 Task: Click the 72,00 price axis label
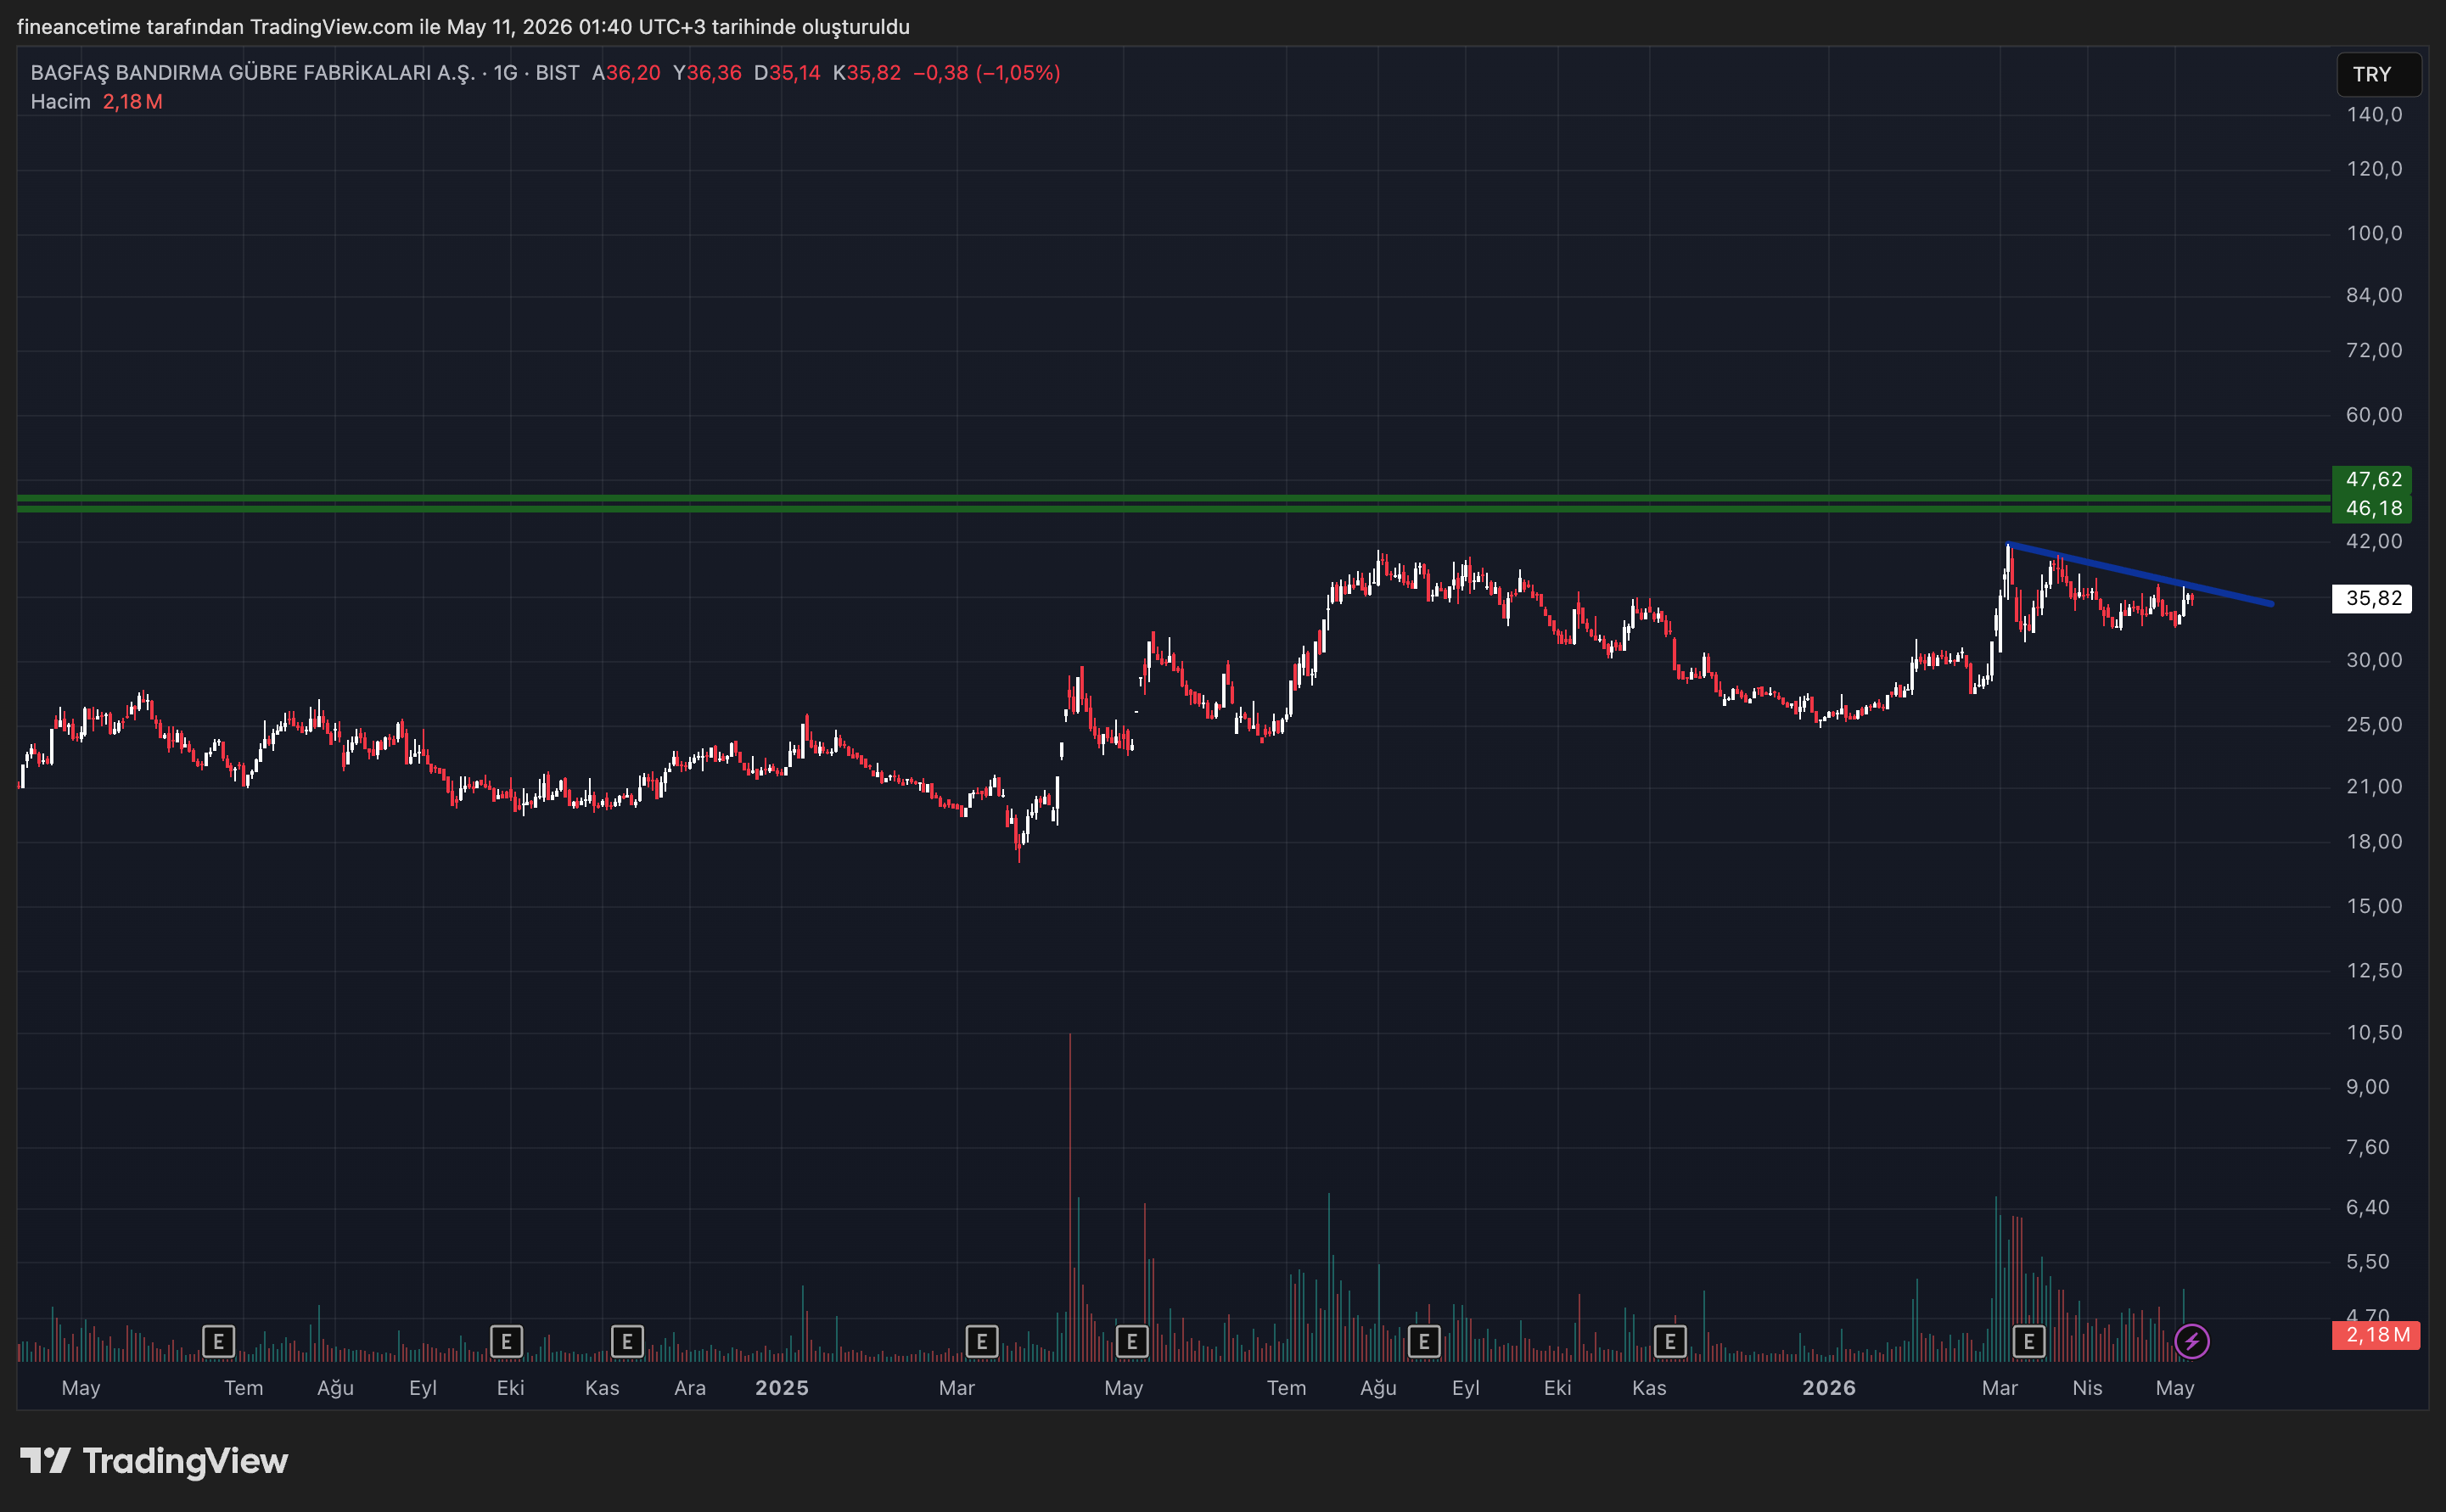pos(2374,351)
